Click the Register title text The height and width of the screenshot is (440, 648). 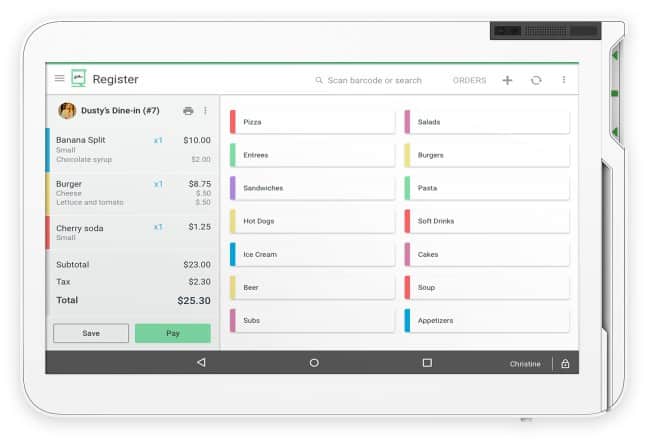(x=115, y=79)
